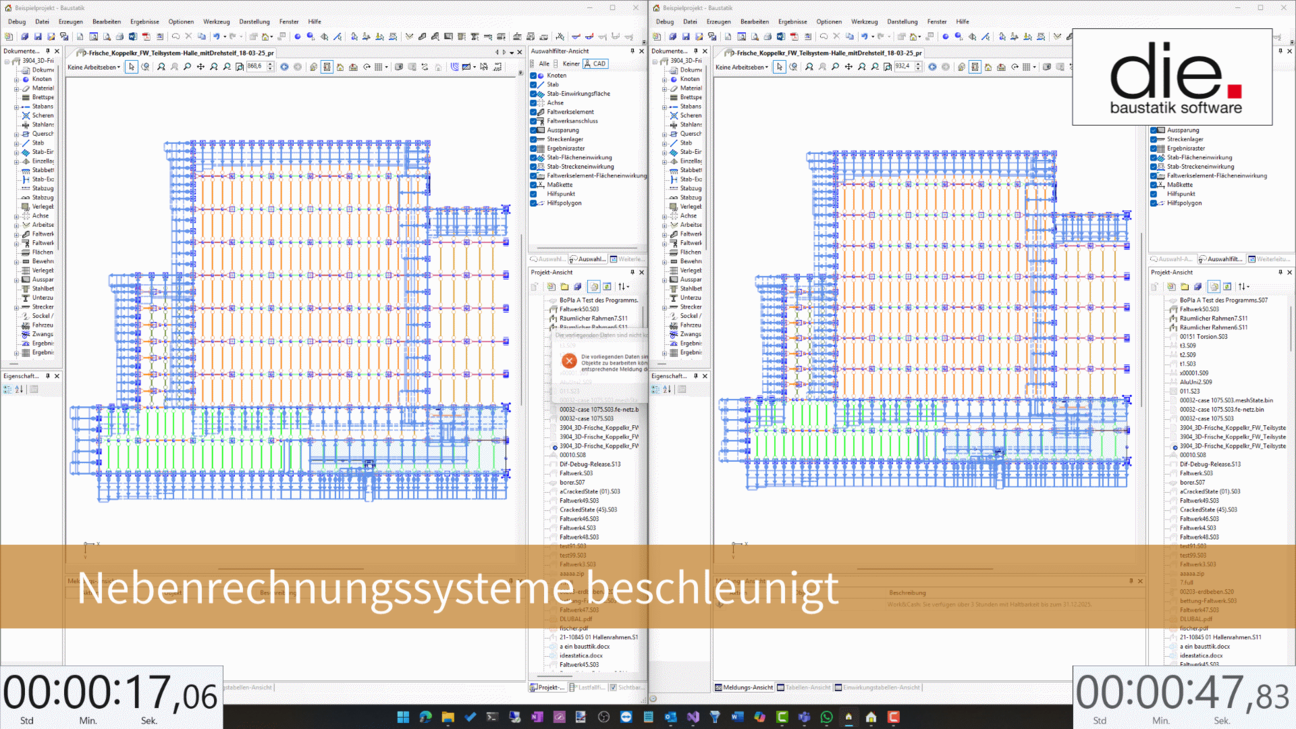Open WhatsApp from the taskbar
The image size is (1296, 729).
click(826, 717)
